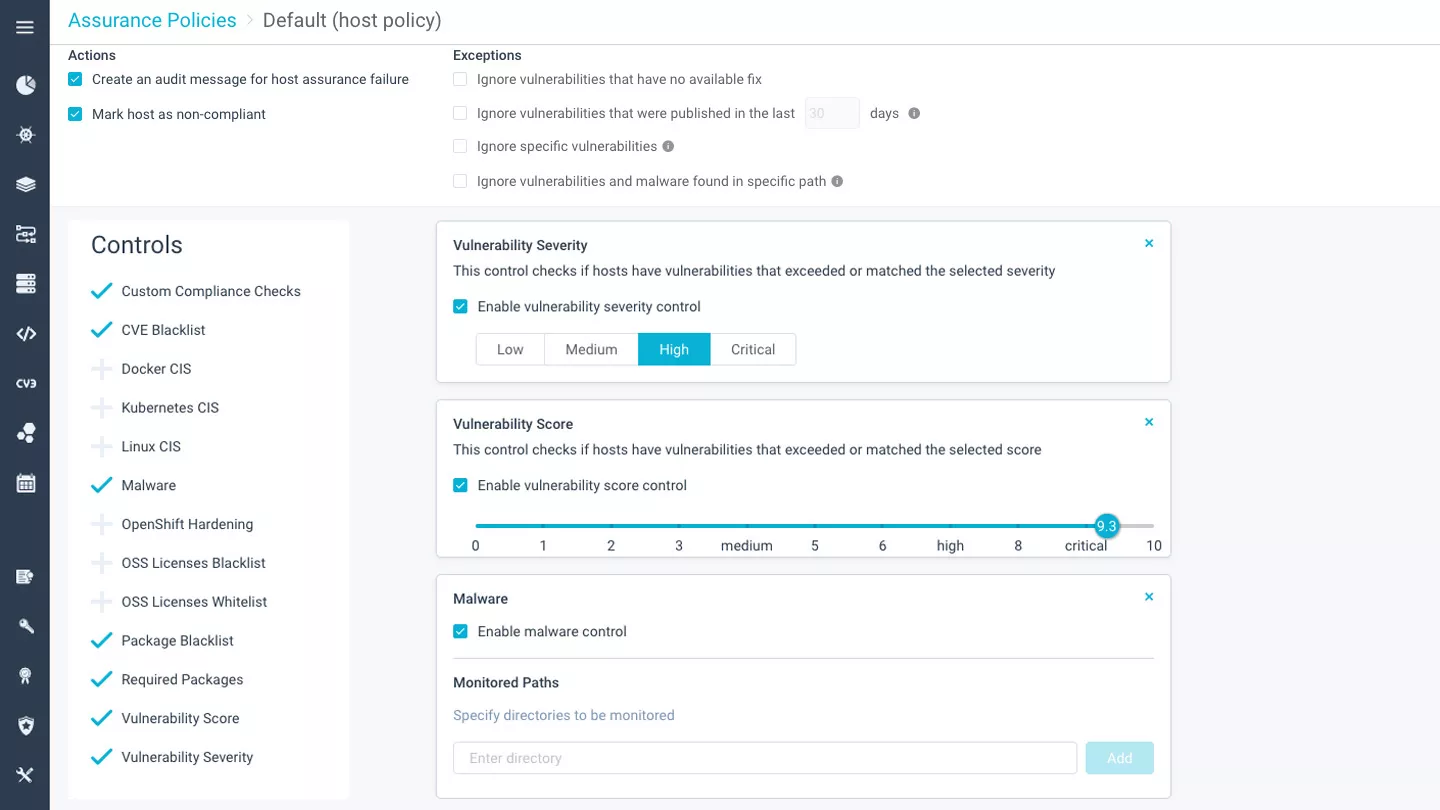The image size is (1440, 810).
Task: Open the policy document sidebar icon
Action: tap(26, 576)
